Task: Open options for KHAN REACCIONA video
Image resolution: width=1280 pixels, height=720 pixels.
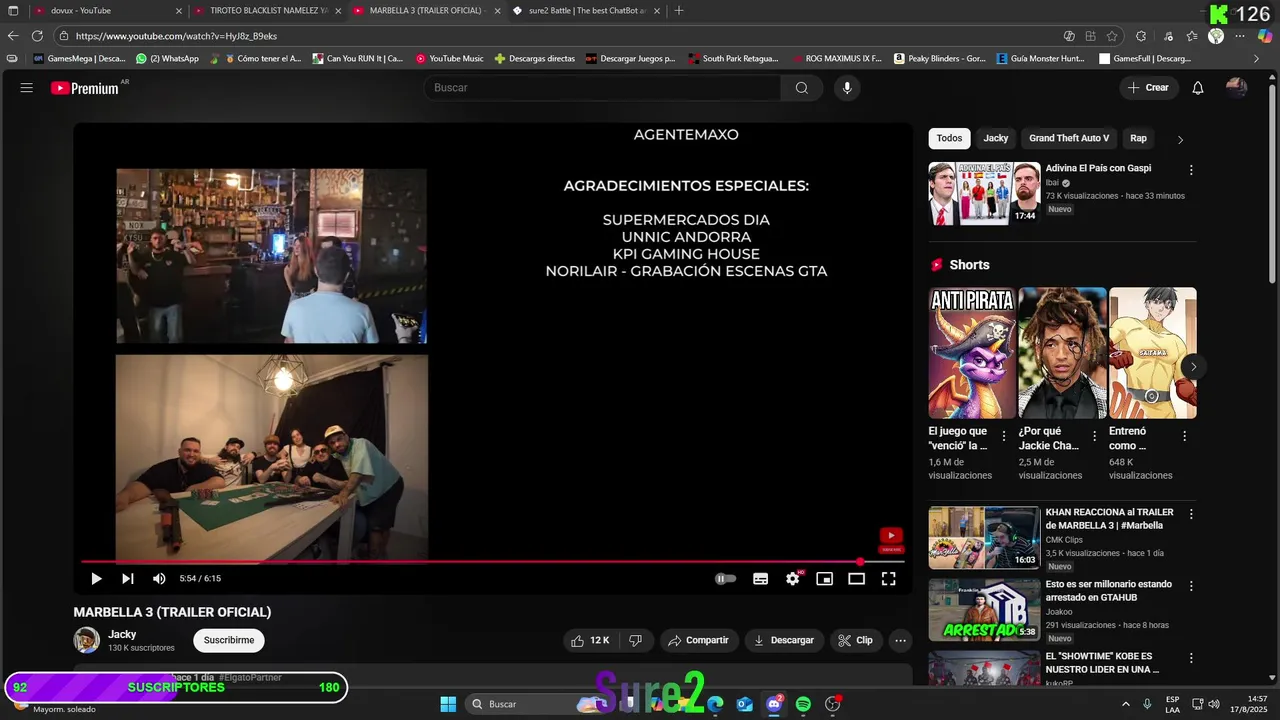Action: click(x=1191, y=514)
